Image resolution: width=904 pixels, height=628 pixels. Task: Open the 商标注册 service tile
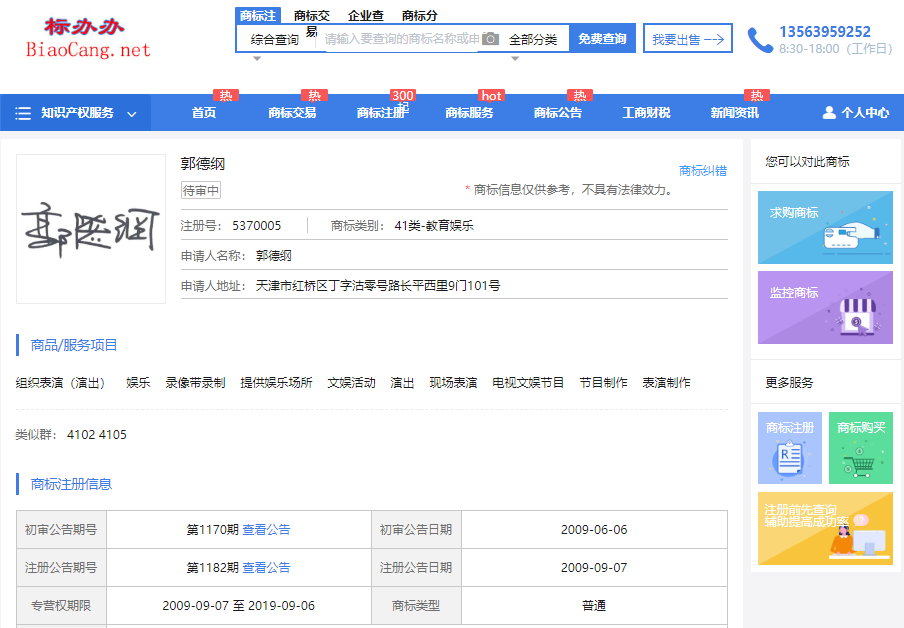(x=789, y=448)
